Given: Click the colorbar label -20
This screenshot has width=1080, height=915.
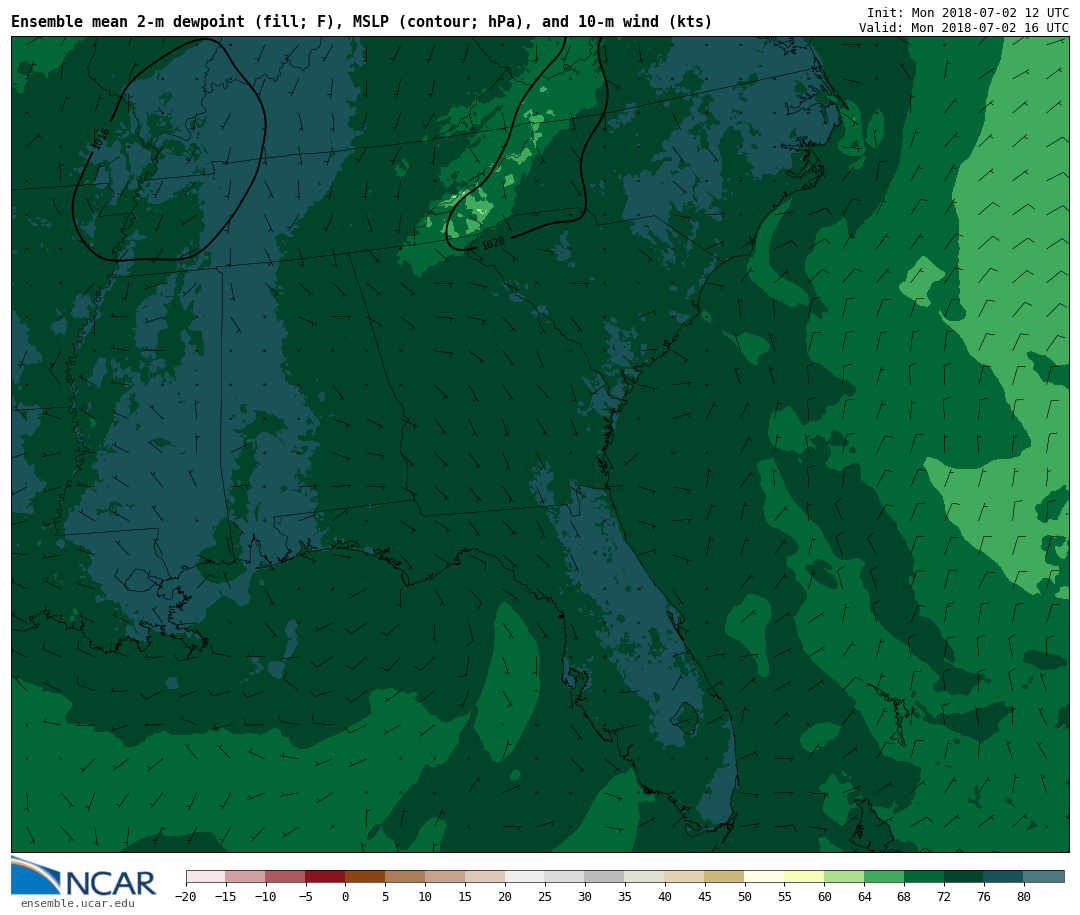Looking at the screenshot, I should [186, 896].
